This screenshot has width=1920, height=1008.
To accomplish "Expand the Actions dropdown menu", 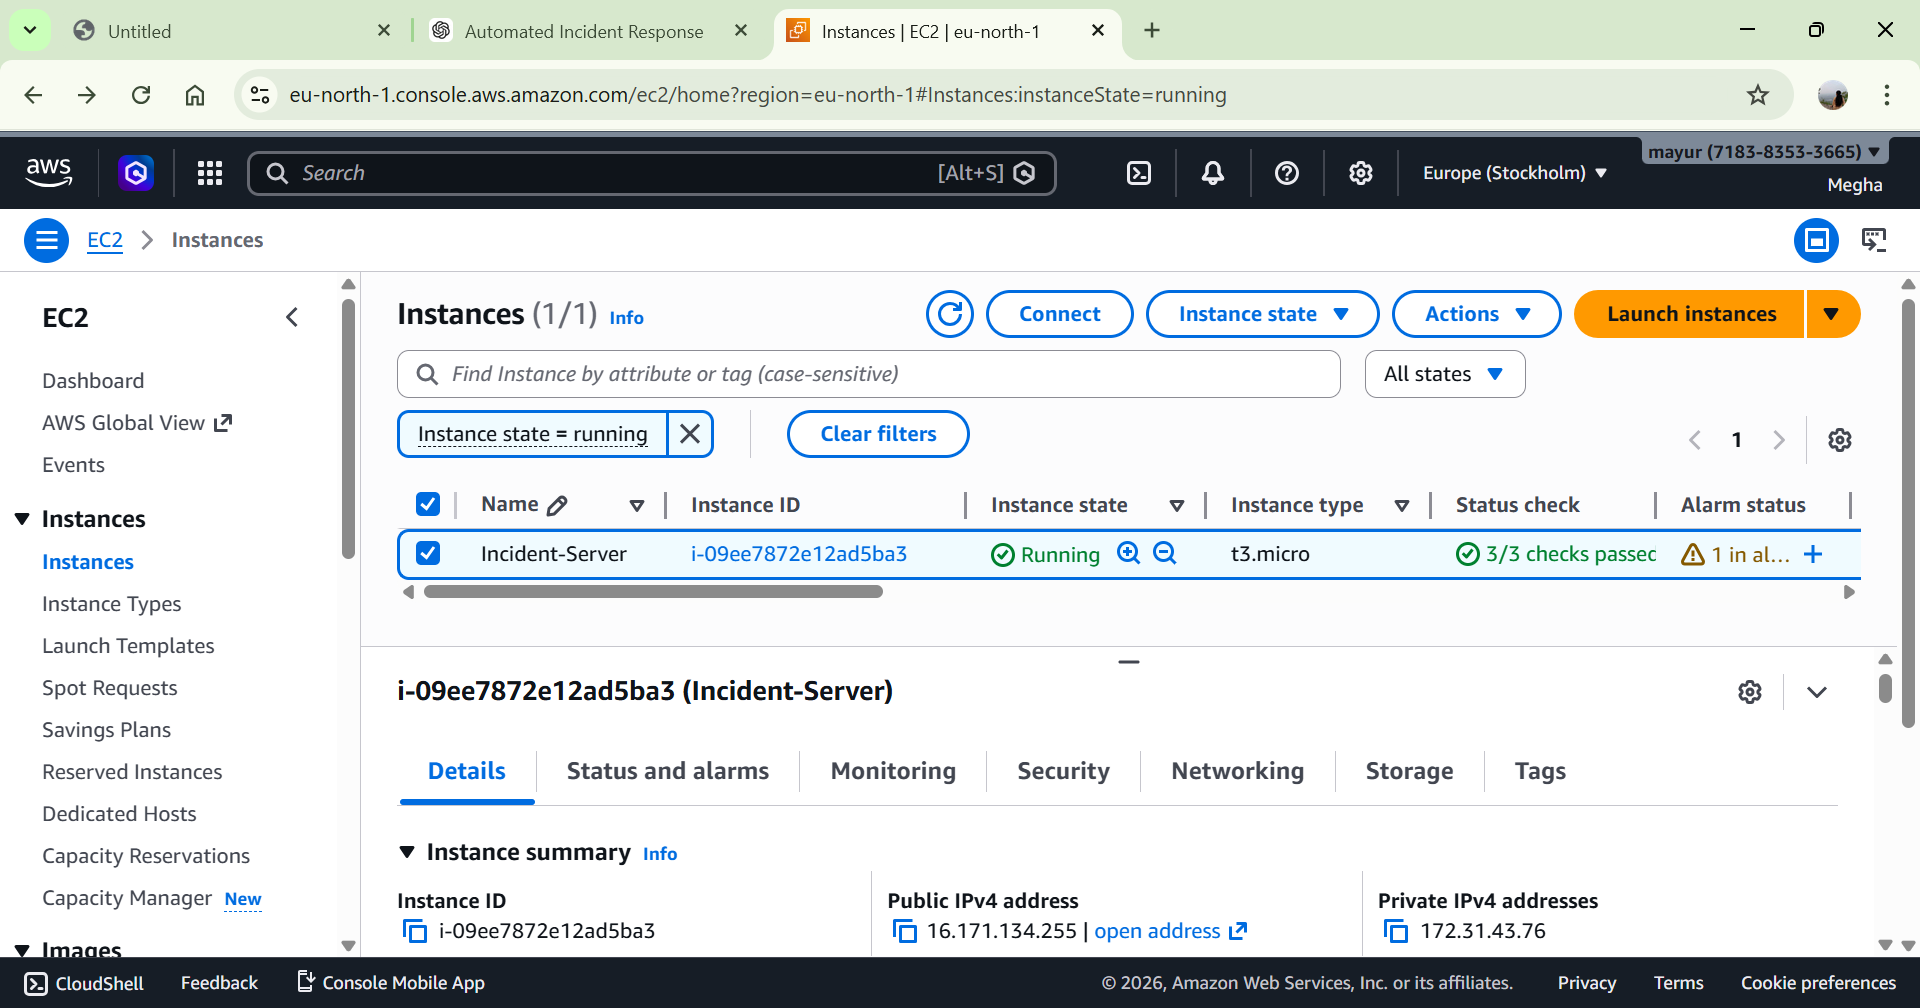I will 1476,314.
